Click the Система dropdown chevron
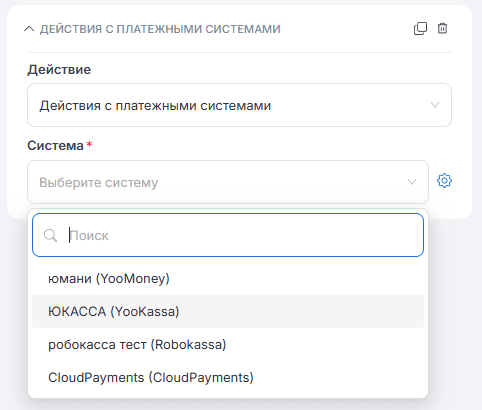 click(x=412, y=182)
